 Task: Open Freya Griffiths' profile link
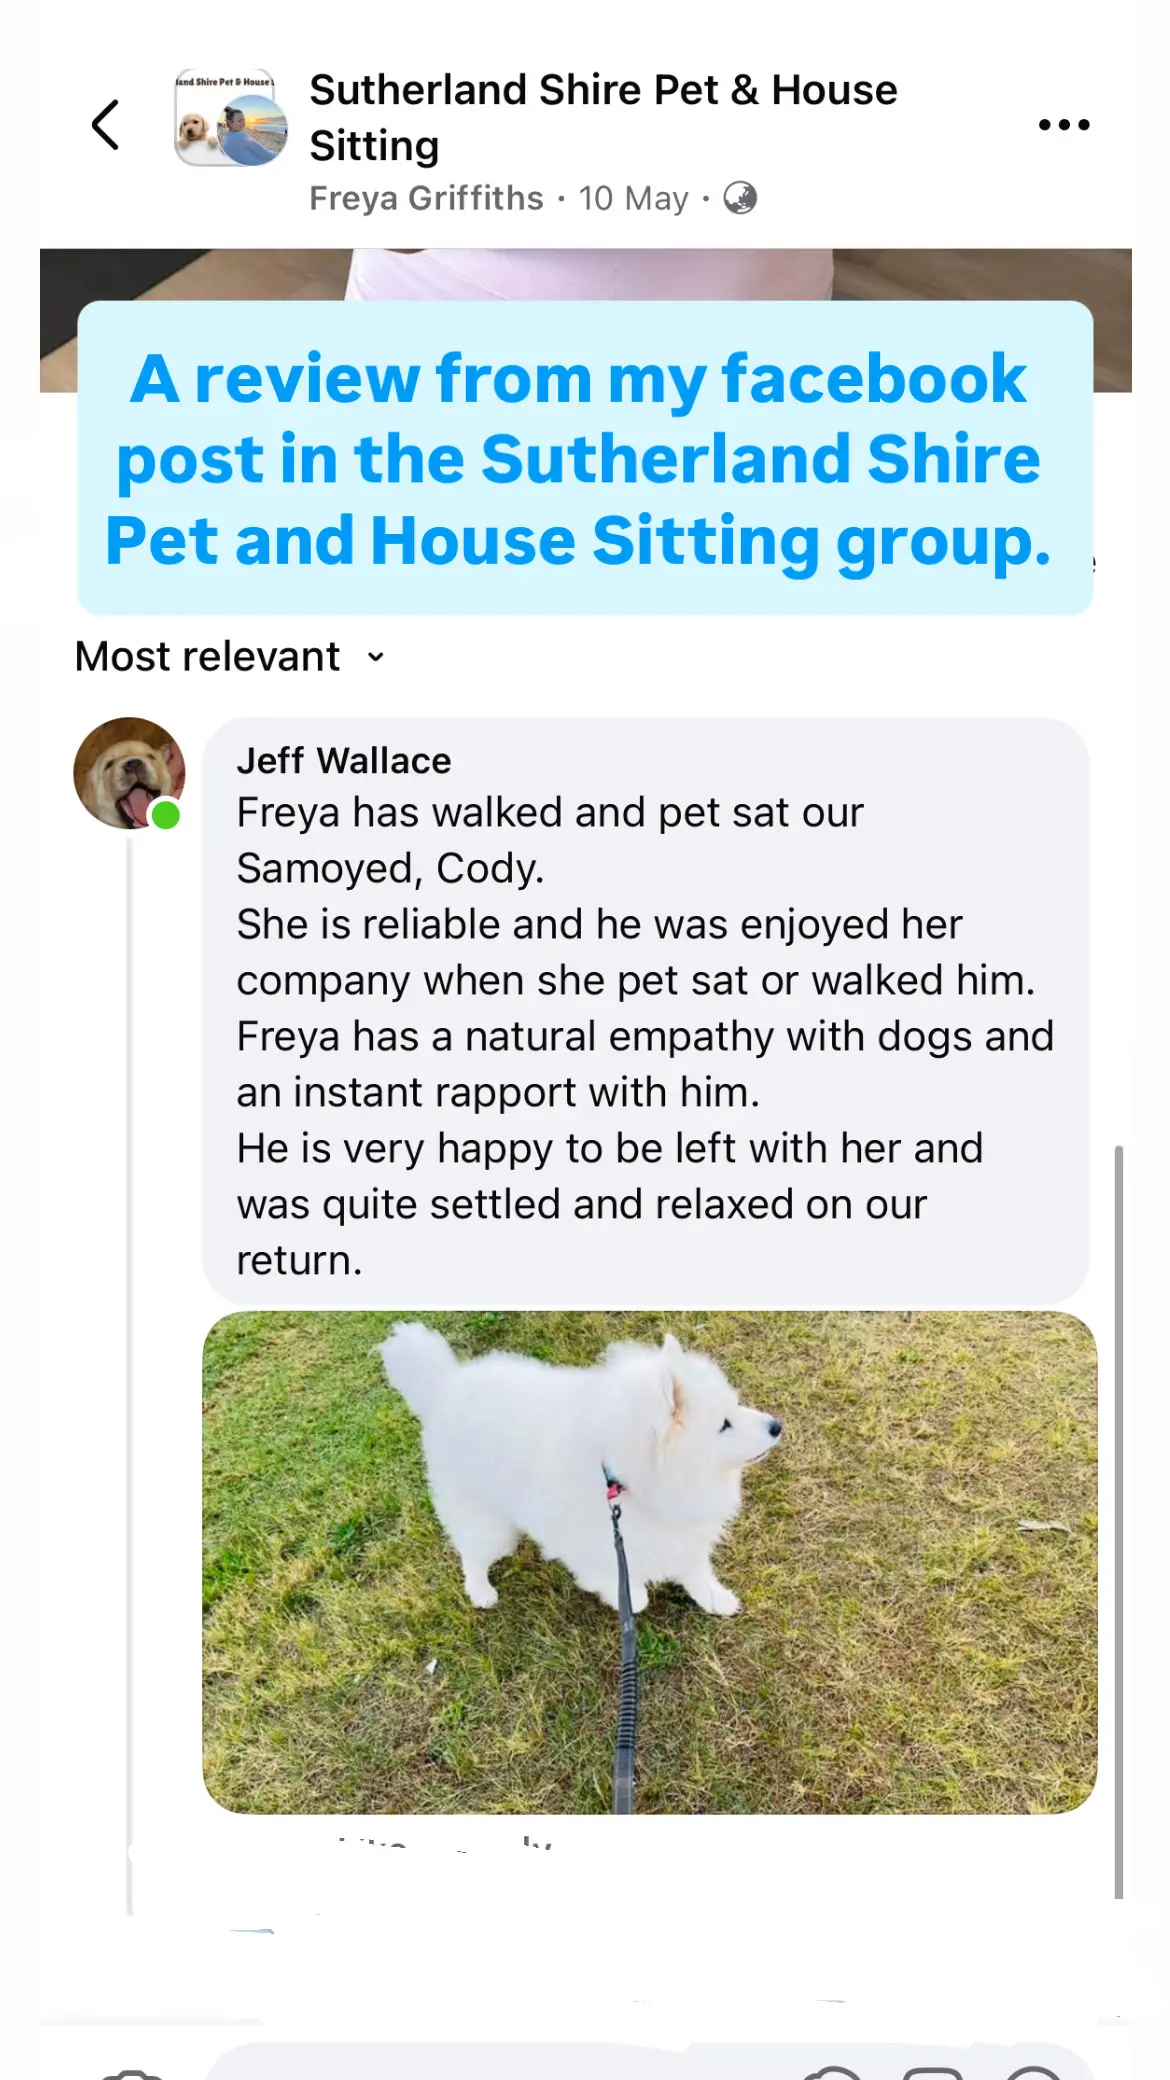pos(426,198)
